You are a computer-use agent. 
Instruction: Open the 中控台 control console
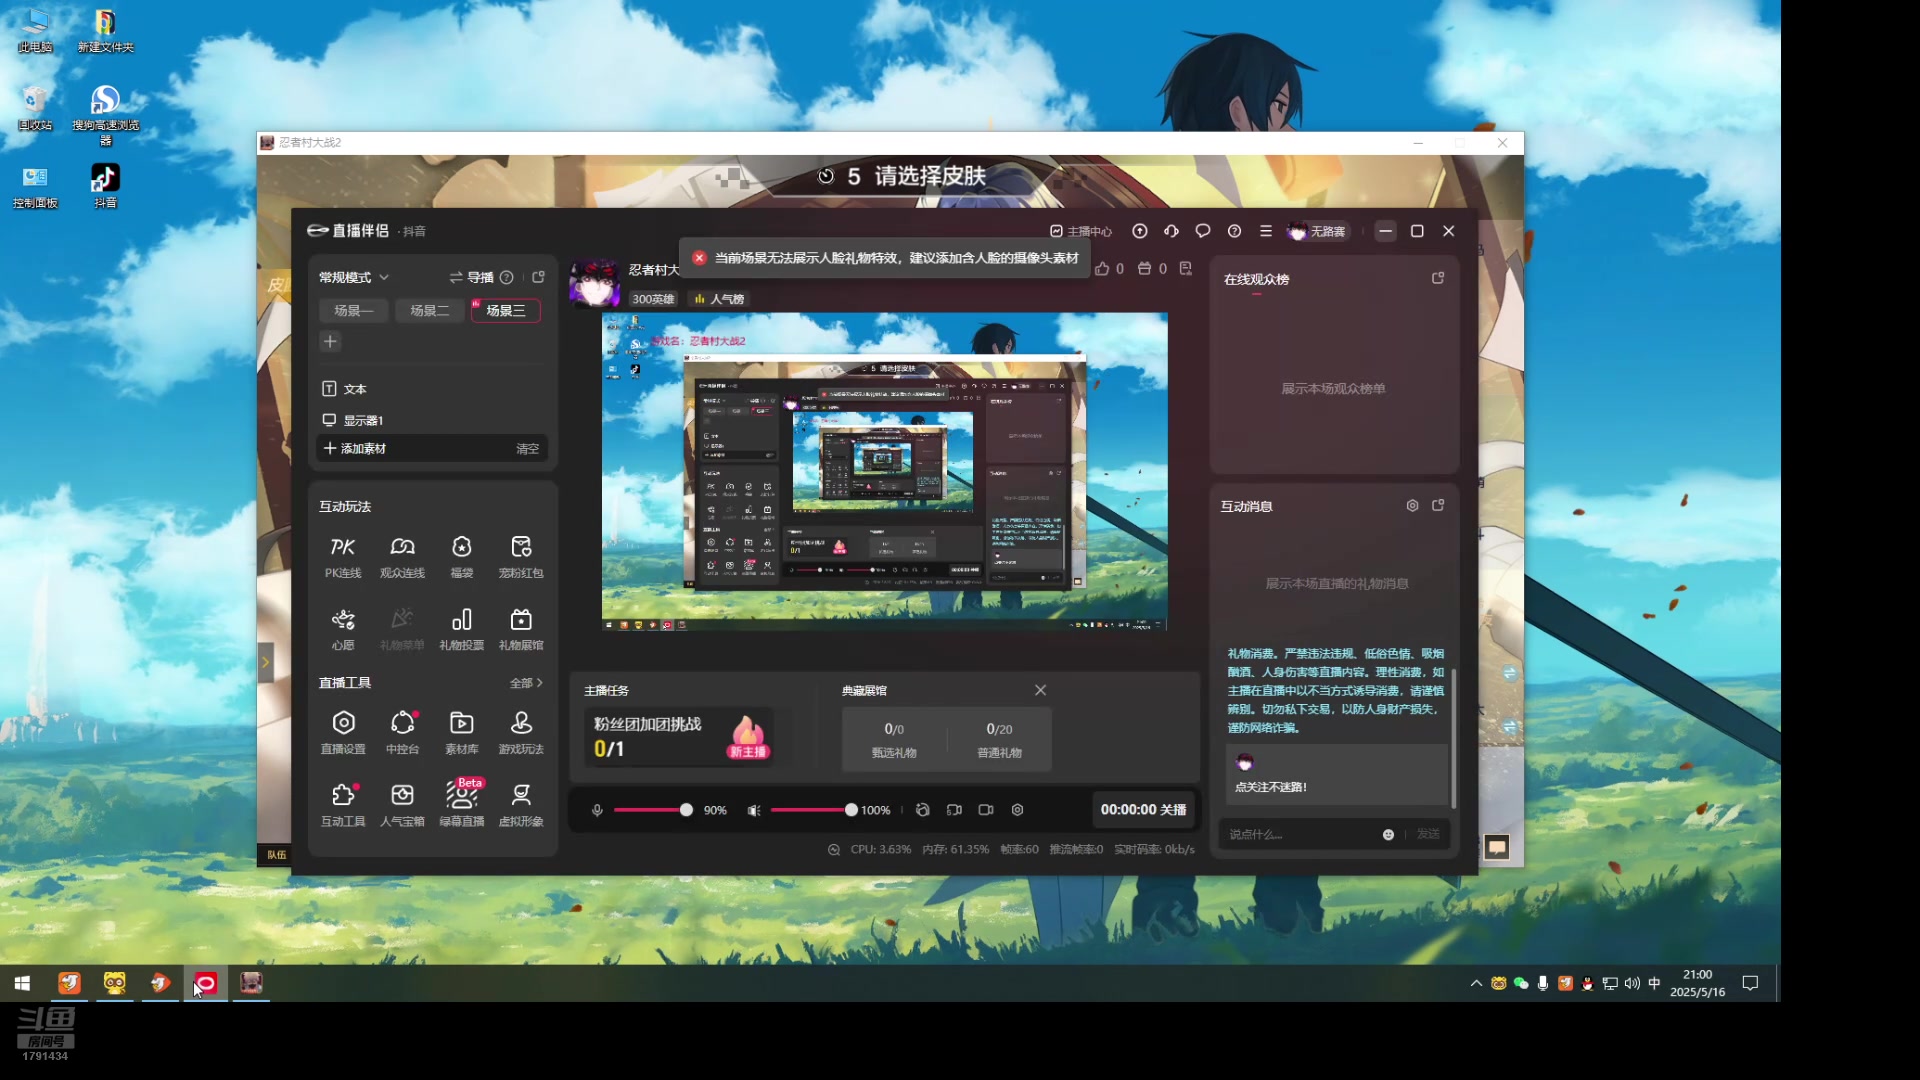[402, 733]
